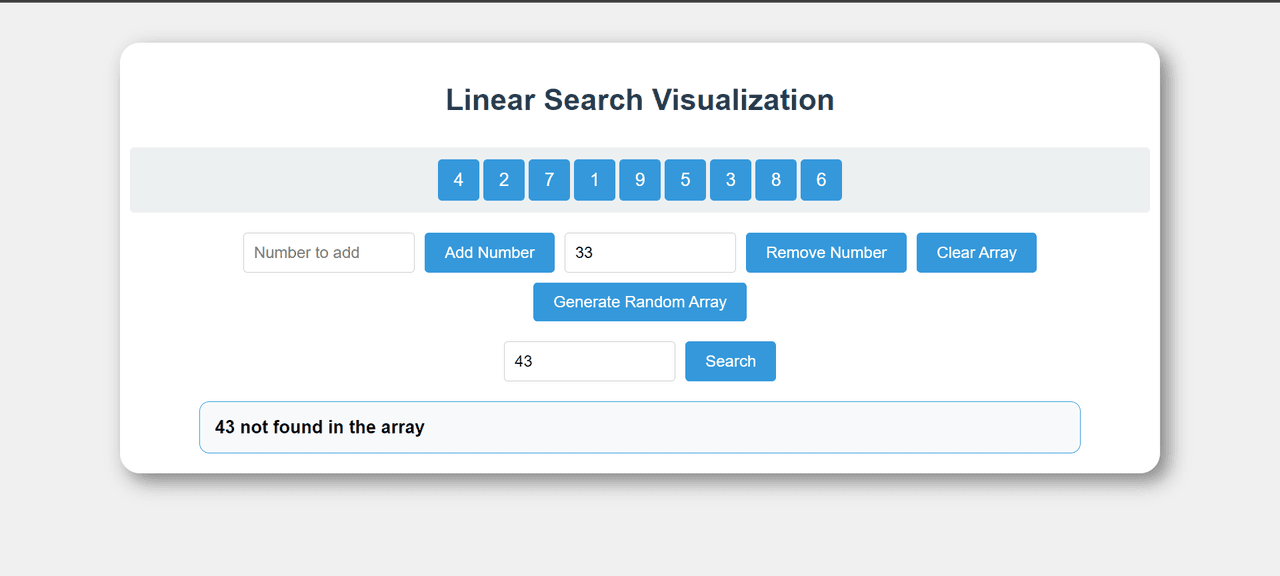Click the array element showing 9
The width and height of the screenshot is (1280, 576).
pos(640,180)
